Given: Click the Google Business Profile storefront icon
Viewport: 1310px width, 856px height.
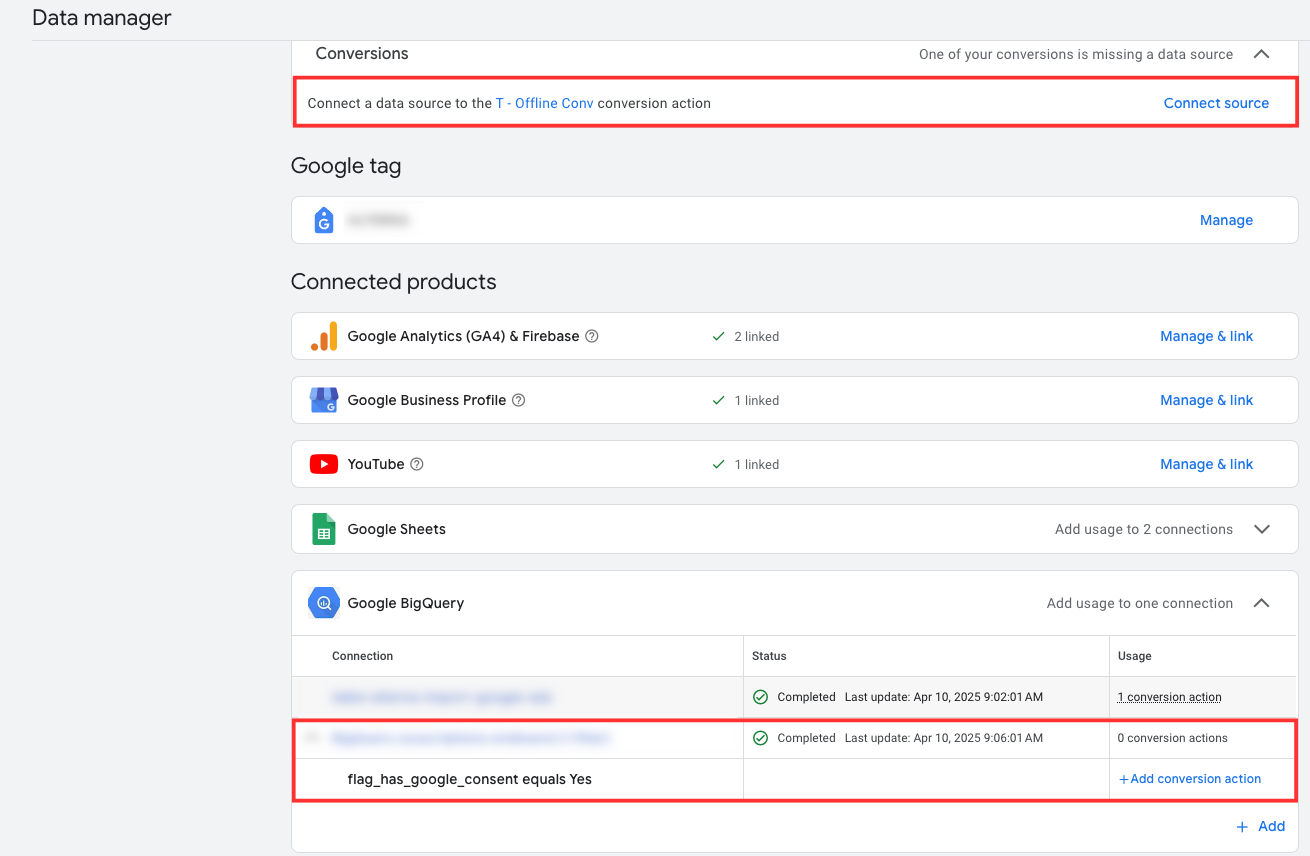Looking at the screenshot, I should pos(323,400).
